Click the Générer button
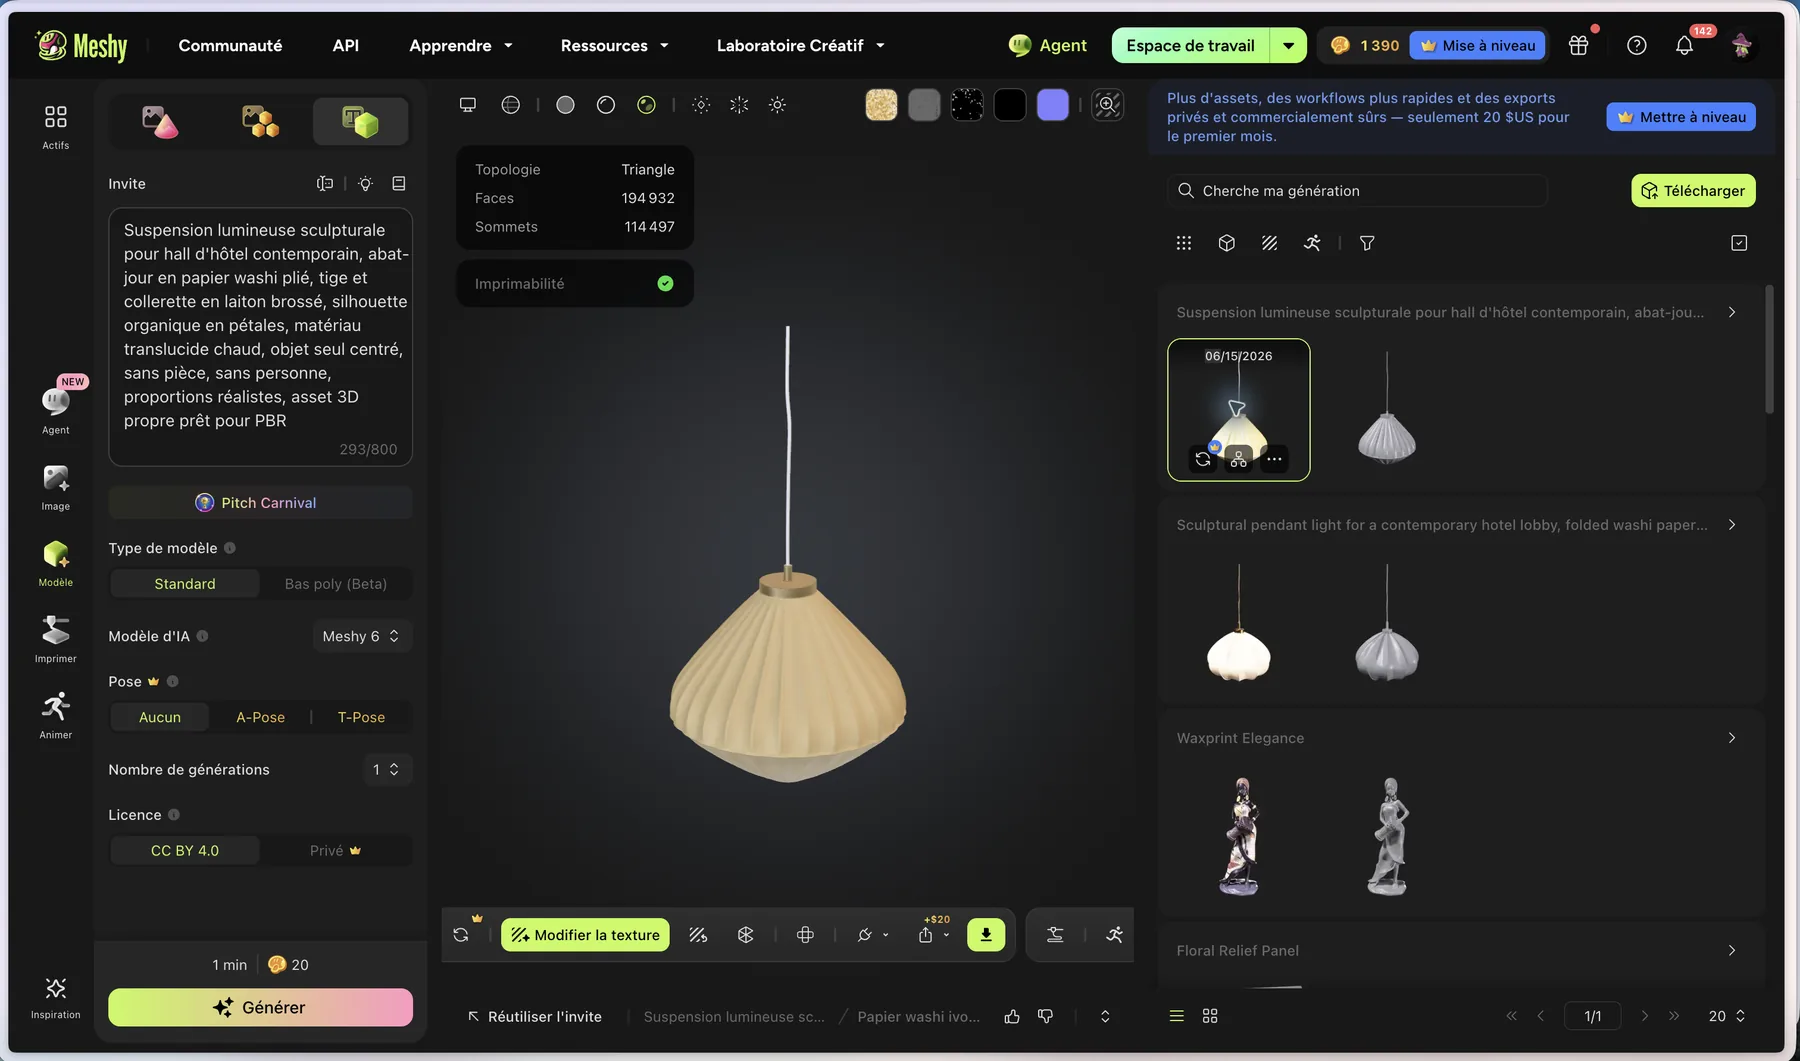This screenshot has width=1800, height=1061. pyautogui.click(x=260, y=1007)
